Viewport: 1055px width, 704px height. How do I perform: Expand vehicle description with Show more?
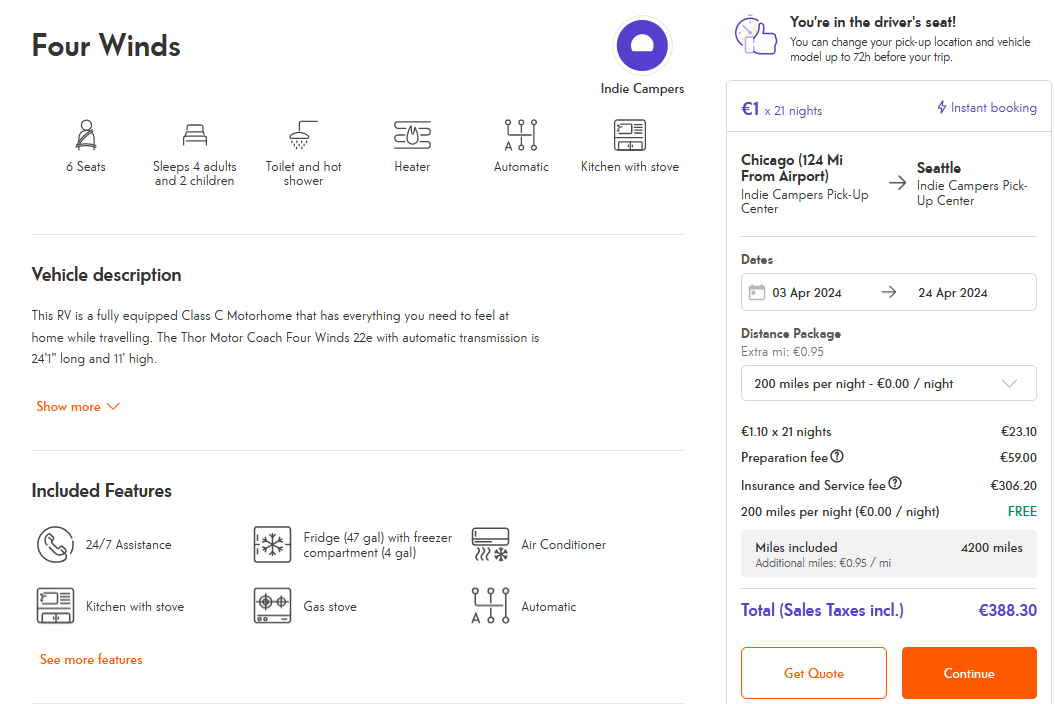click(x=77, y=407)
